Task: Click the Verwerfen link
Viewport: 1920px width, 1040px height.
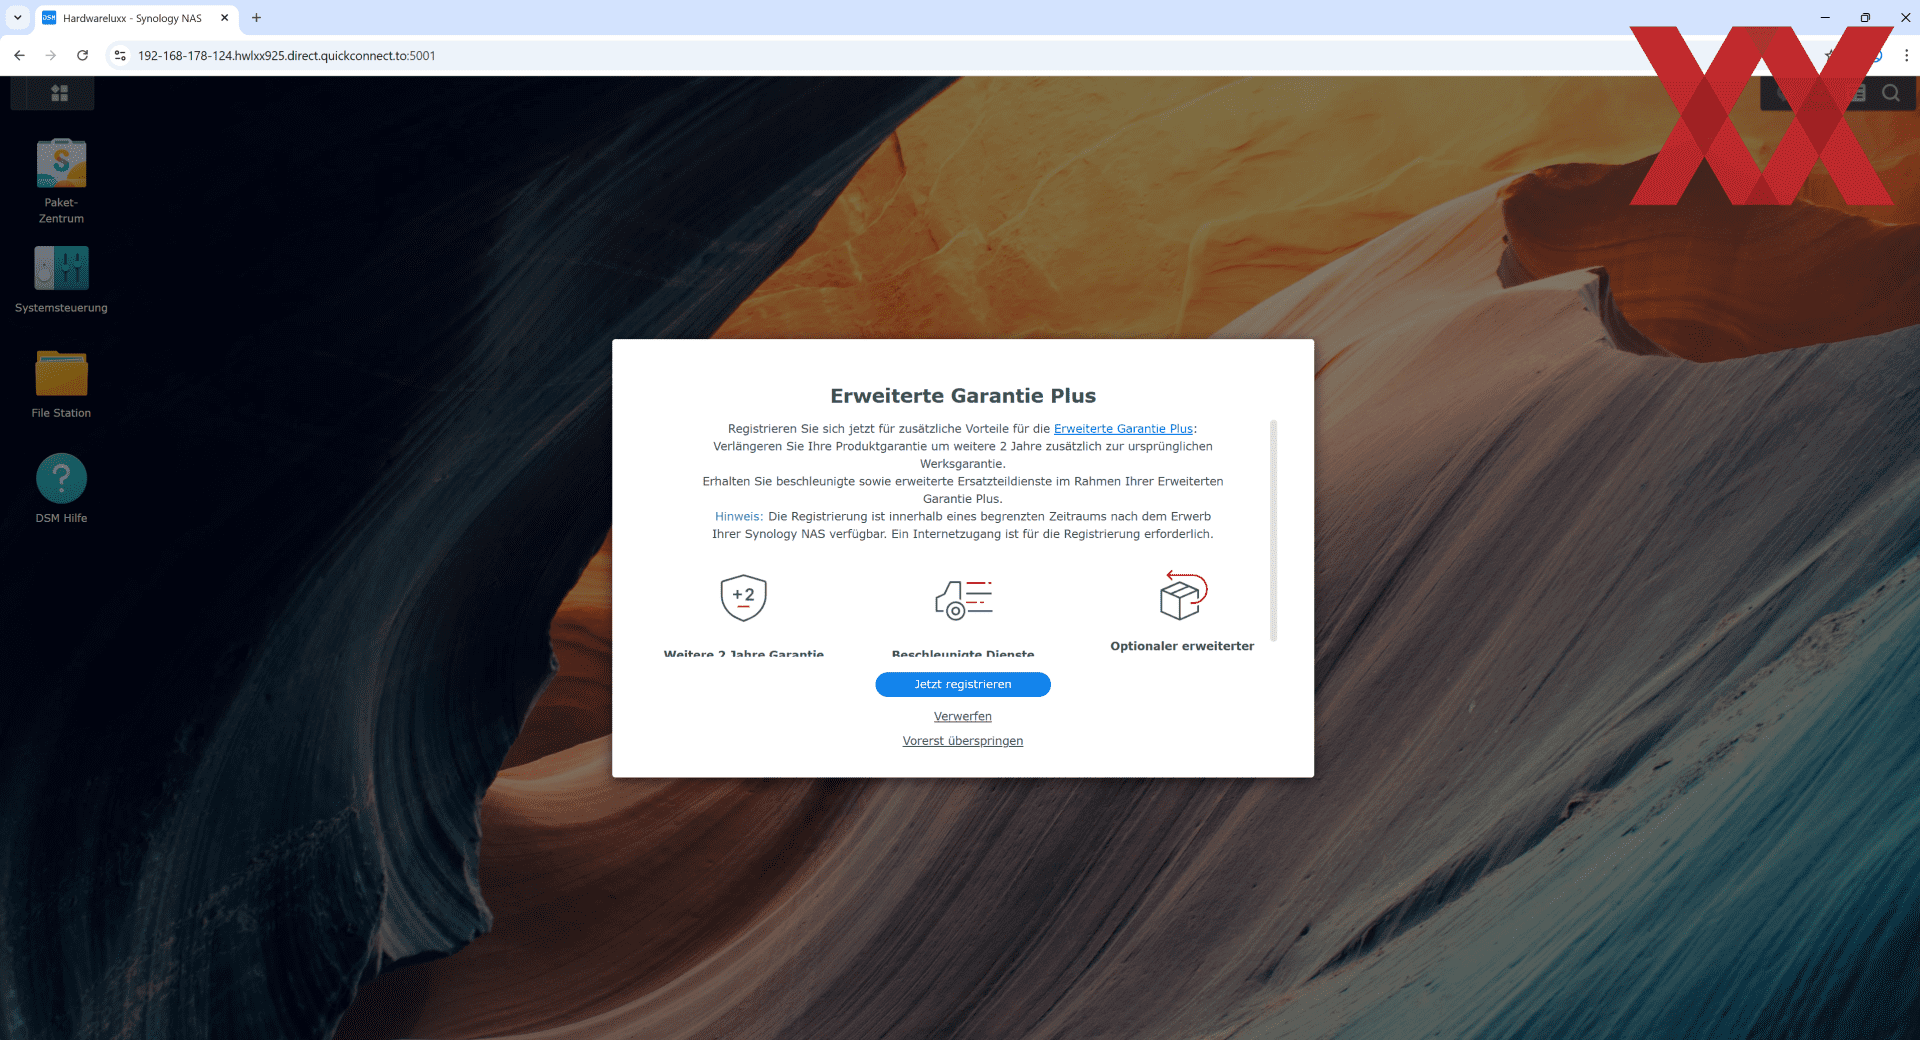Action: (x=963, y=716)
